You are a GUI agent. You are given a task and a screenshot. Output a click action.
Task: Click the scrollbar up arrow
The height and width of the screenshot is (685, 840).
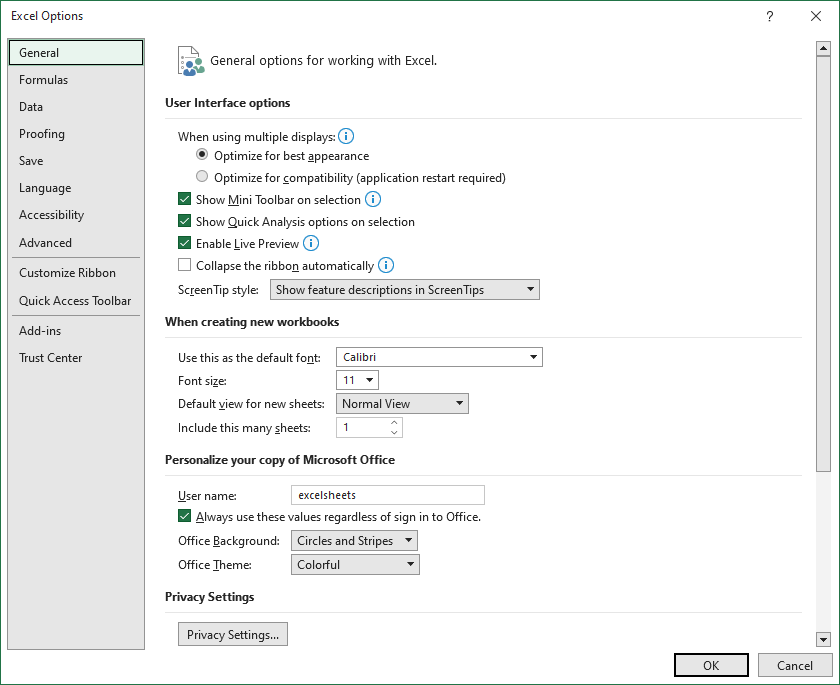[x=823, y=48]
